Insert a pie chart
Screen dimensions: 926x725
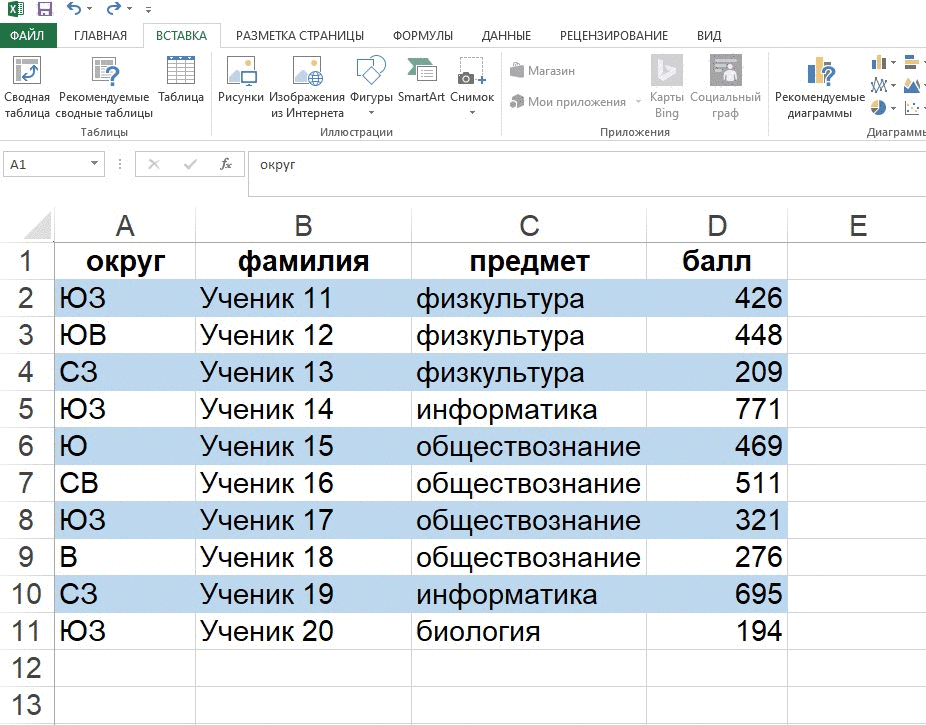(878, 107)
